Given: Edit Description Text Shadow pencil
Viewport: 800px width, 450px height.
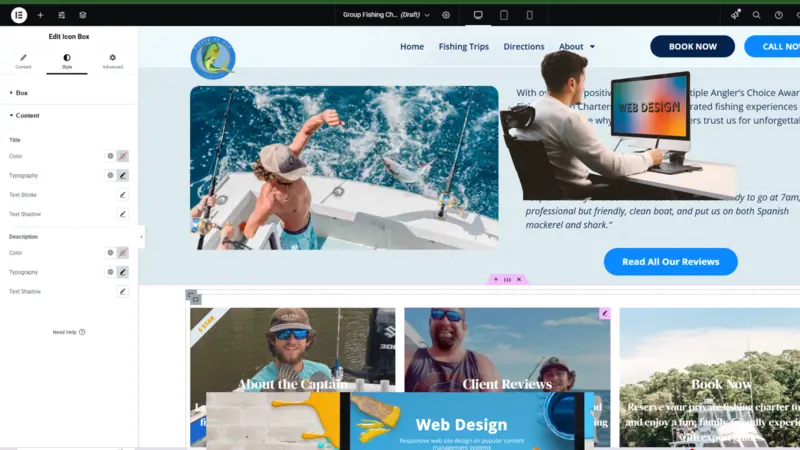Looking at the screenshot, I should (x=122, y=291).
